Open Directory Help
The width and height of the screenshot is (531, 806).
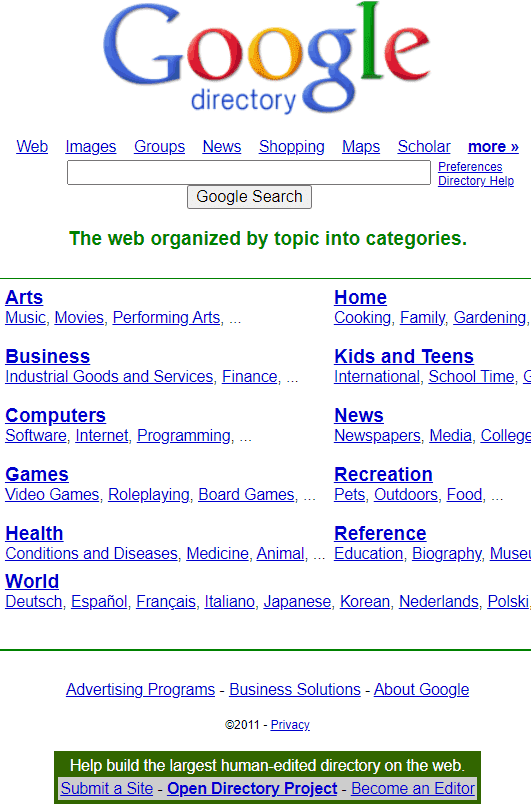(475, 181)
